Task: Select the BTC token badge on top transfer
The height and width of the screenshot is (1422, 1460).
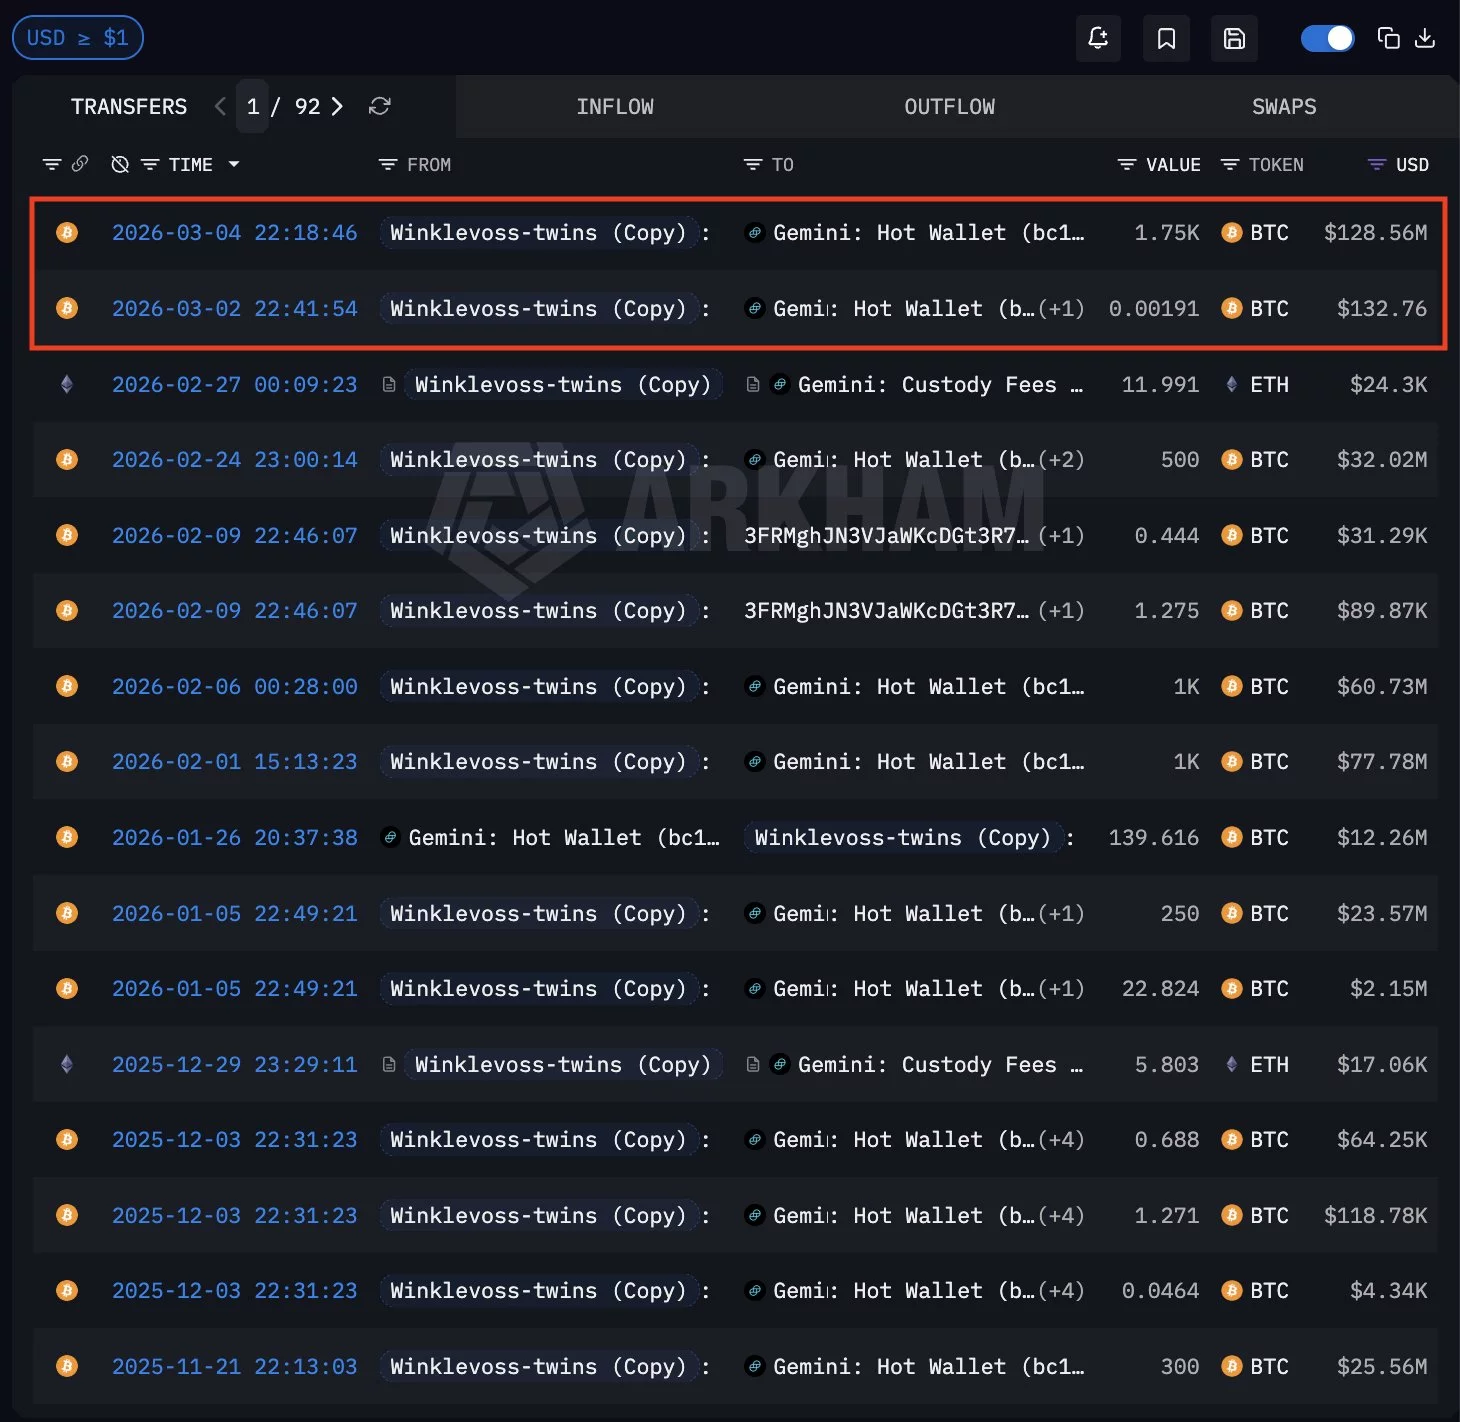Action: point(1254,232)
